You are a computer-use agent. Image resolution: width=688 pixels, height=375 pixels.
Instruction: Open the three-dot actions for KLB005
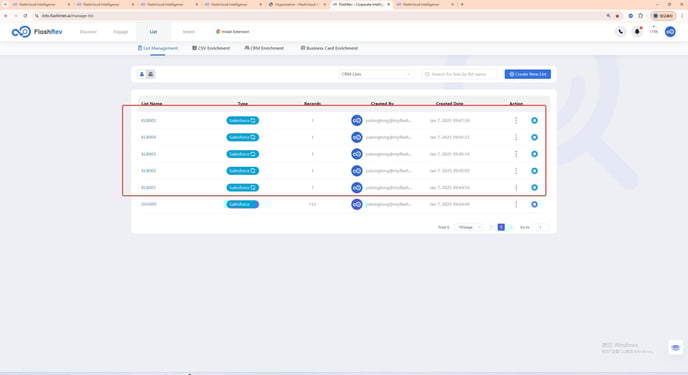tap(516, 120)
